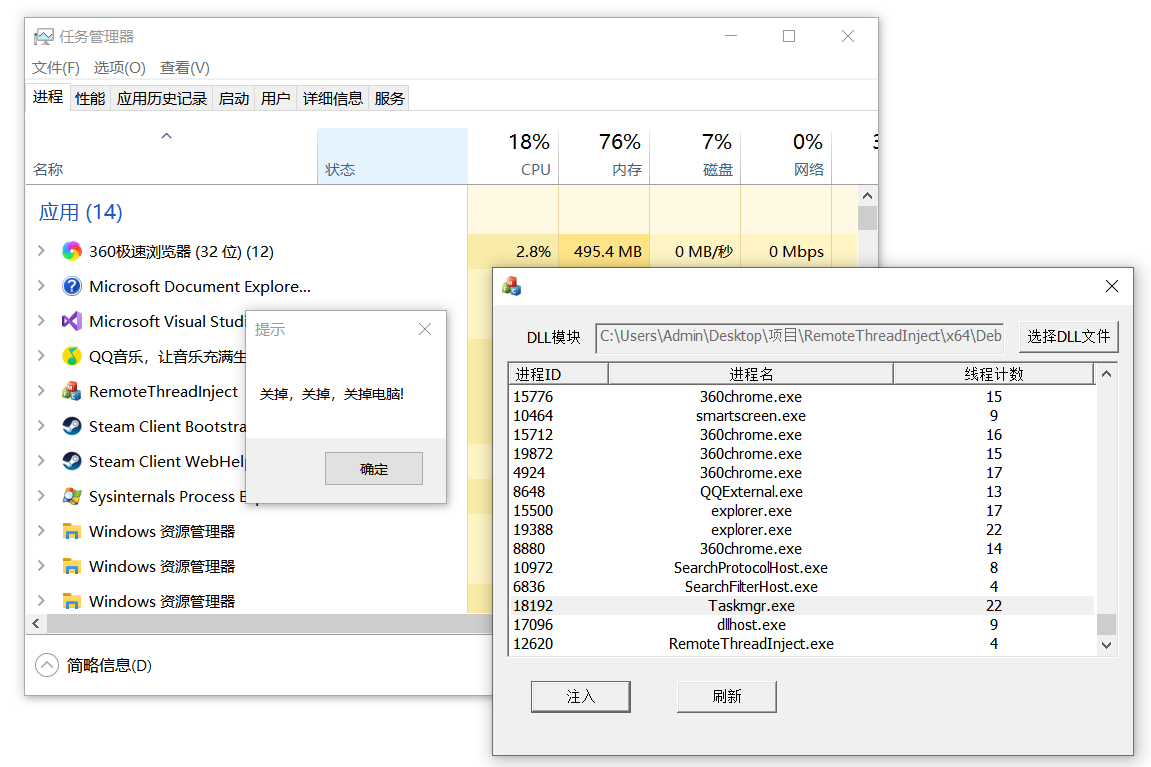Switch to the 性能 tab

click(x=90, y=98)
